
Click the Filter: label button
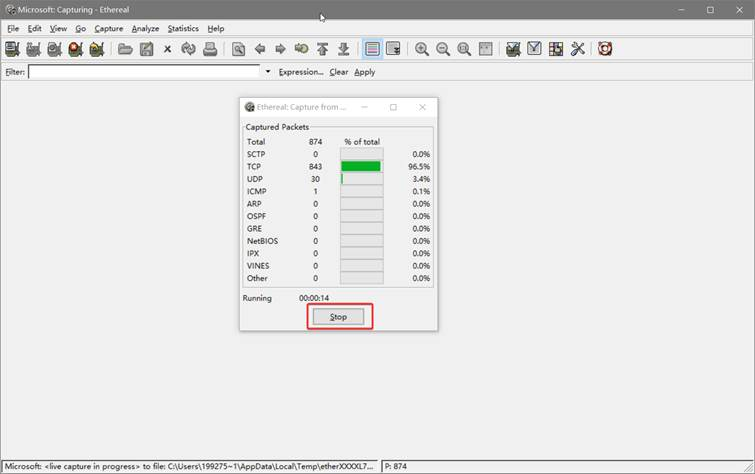click(15, 72)
